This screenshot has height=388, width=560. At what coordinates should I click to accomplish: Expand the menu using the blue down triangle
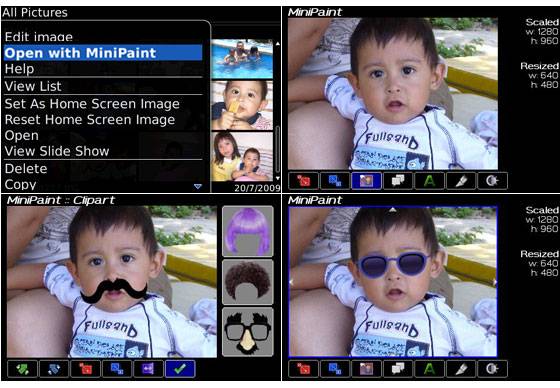pyautogui.click(x=198, y=186)
